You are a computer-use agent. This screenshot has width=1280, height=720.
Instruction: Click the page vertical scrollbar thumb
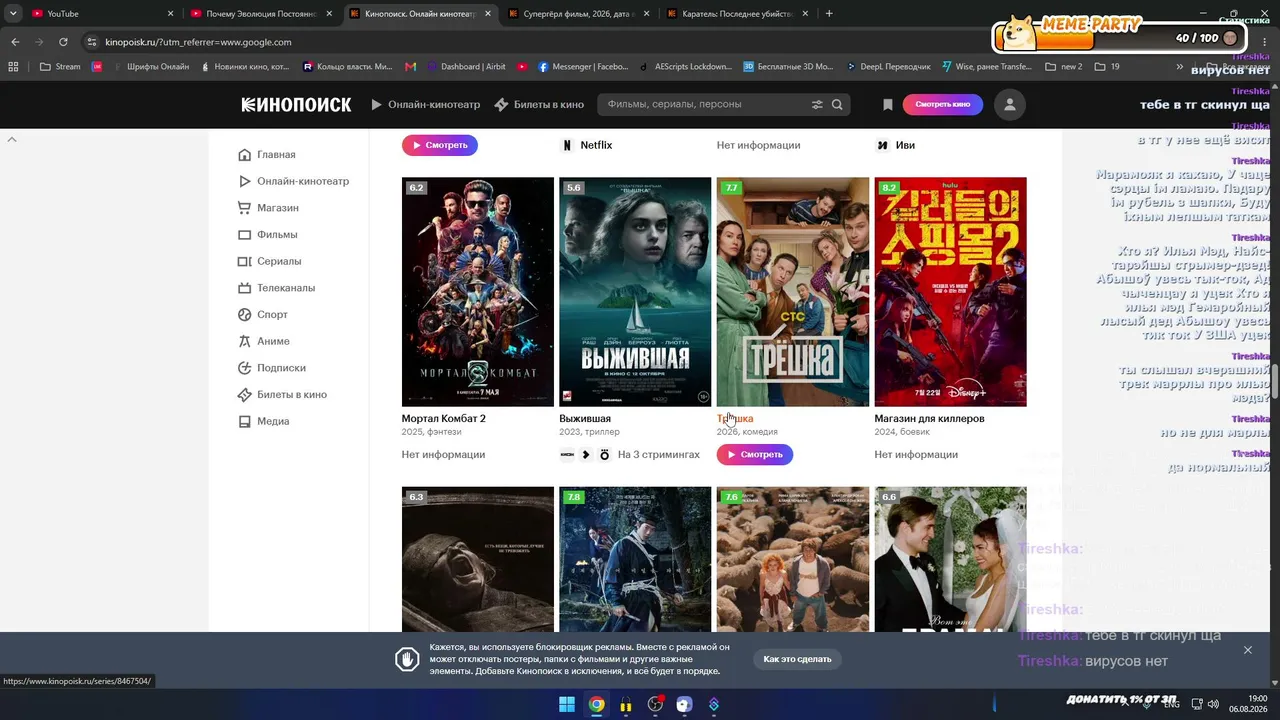pyautogui.click(x=1275, y=382)
